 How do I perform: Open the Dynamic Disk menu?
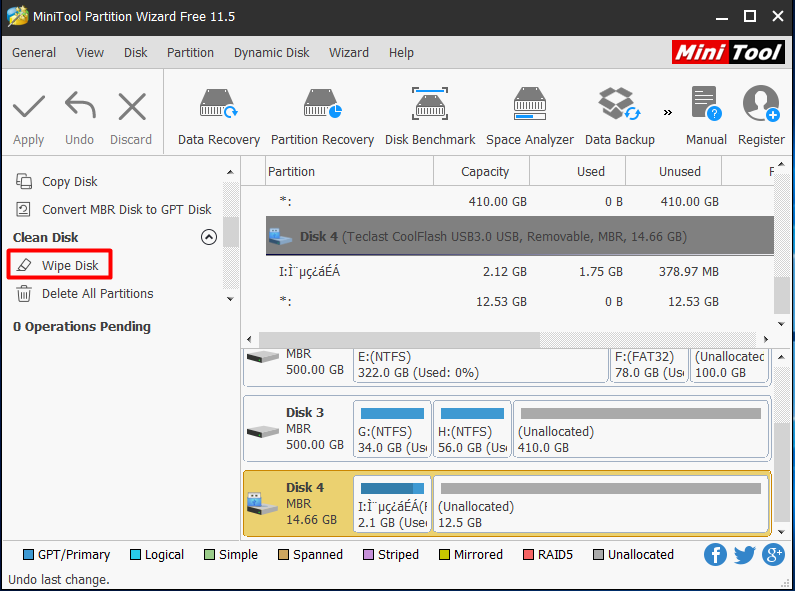(x=271, y=53)
